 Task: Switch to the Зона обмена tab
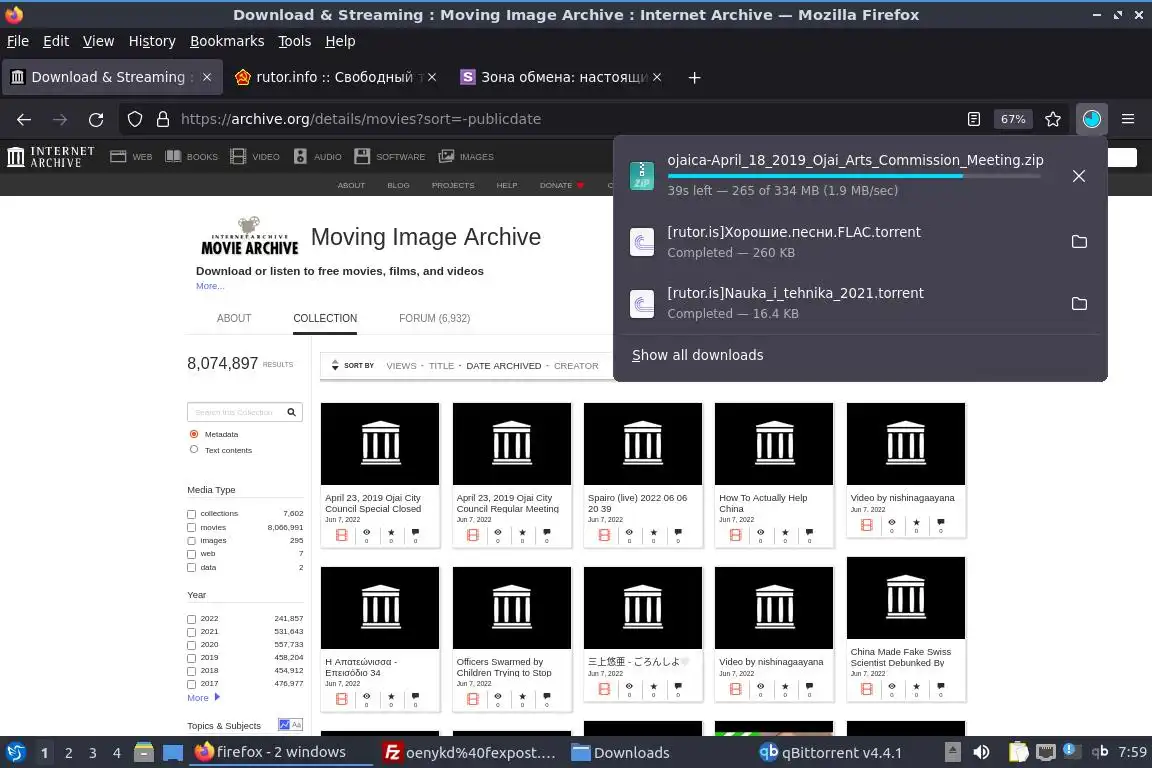(560, 77)
